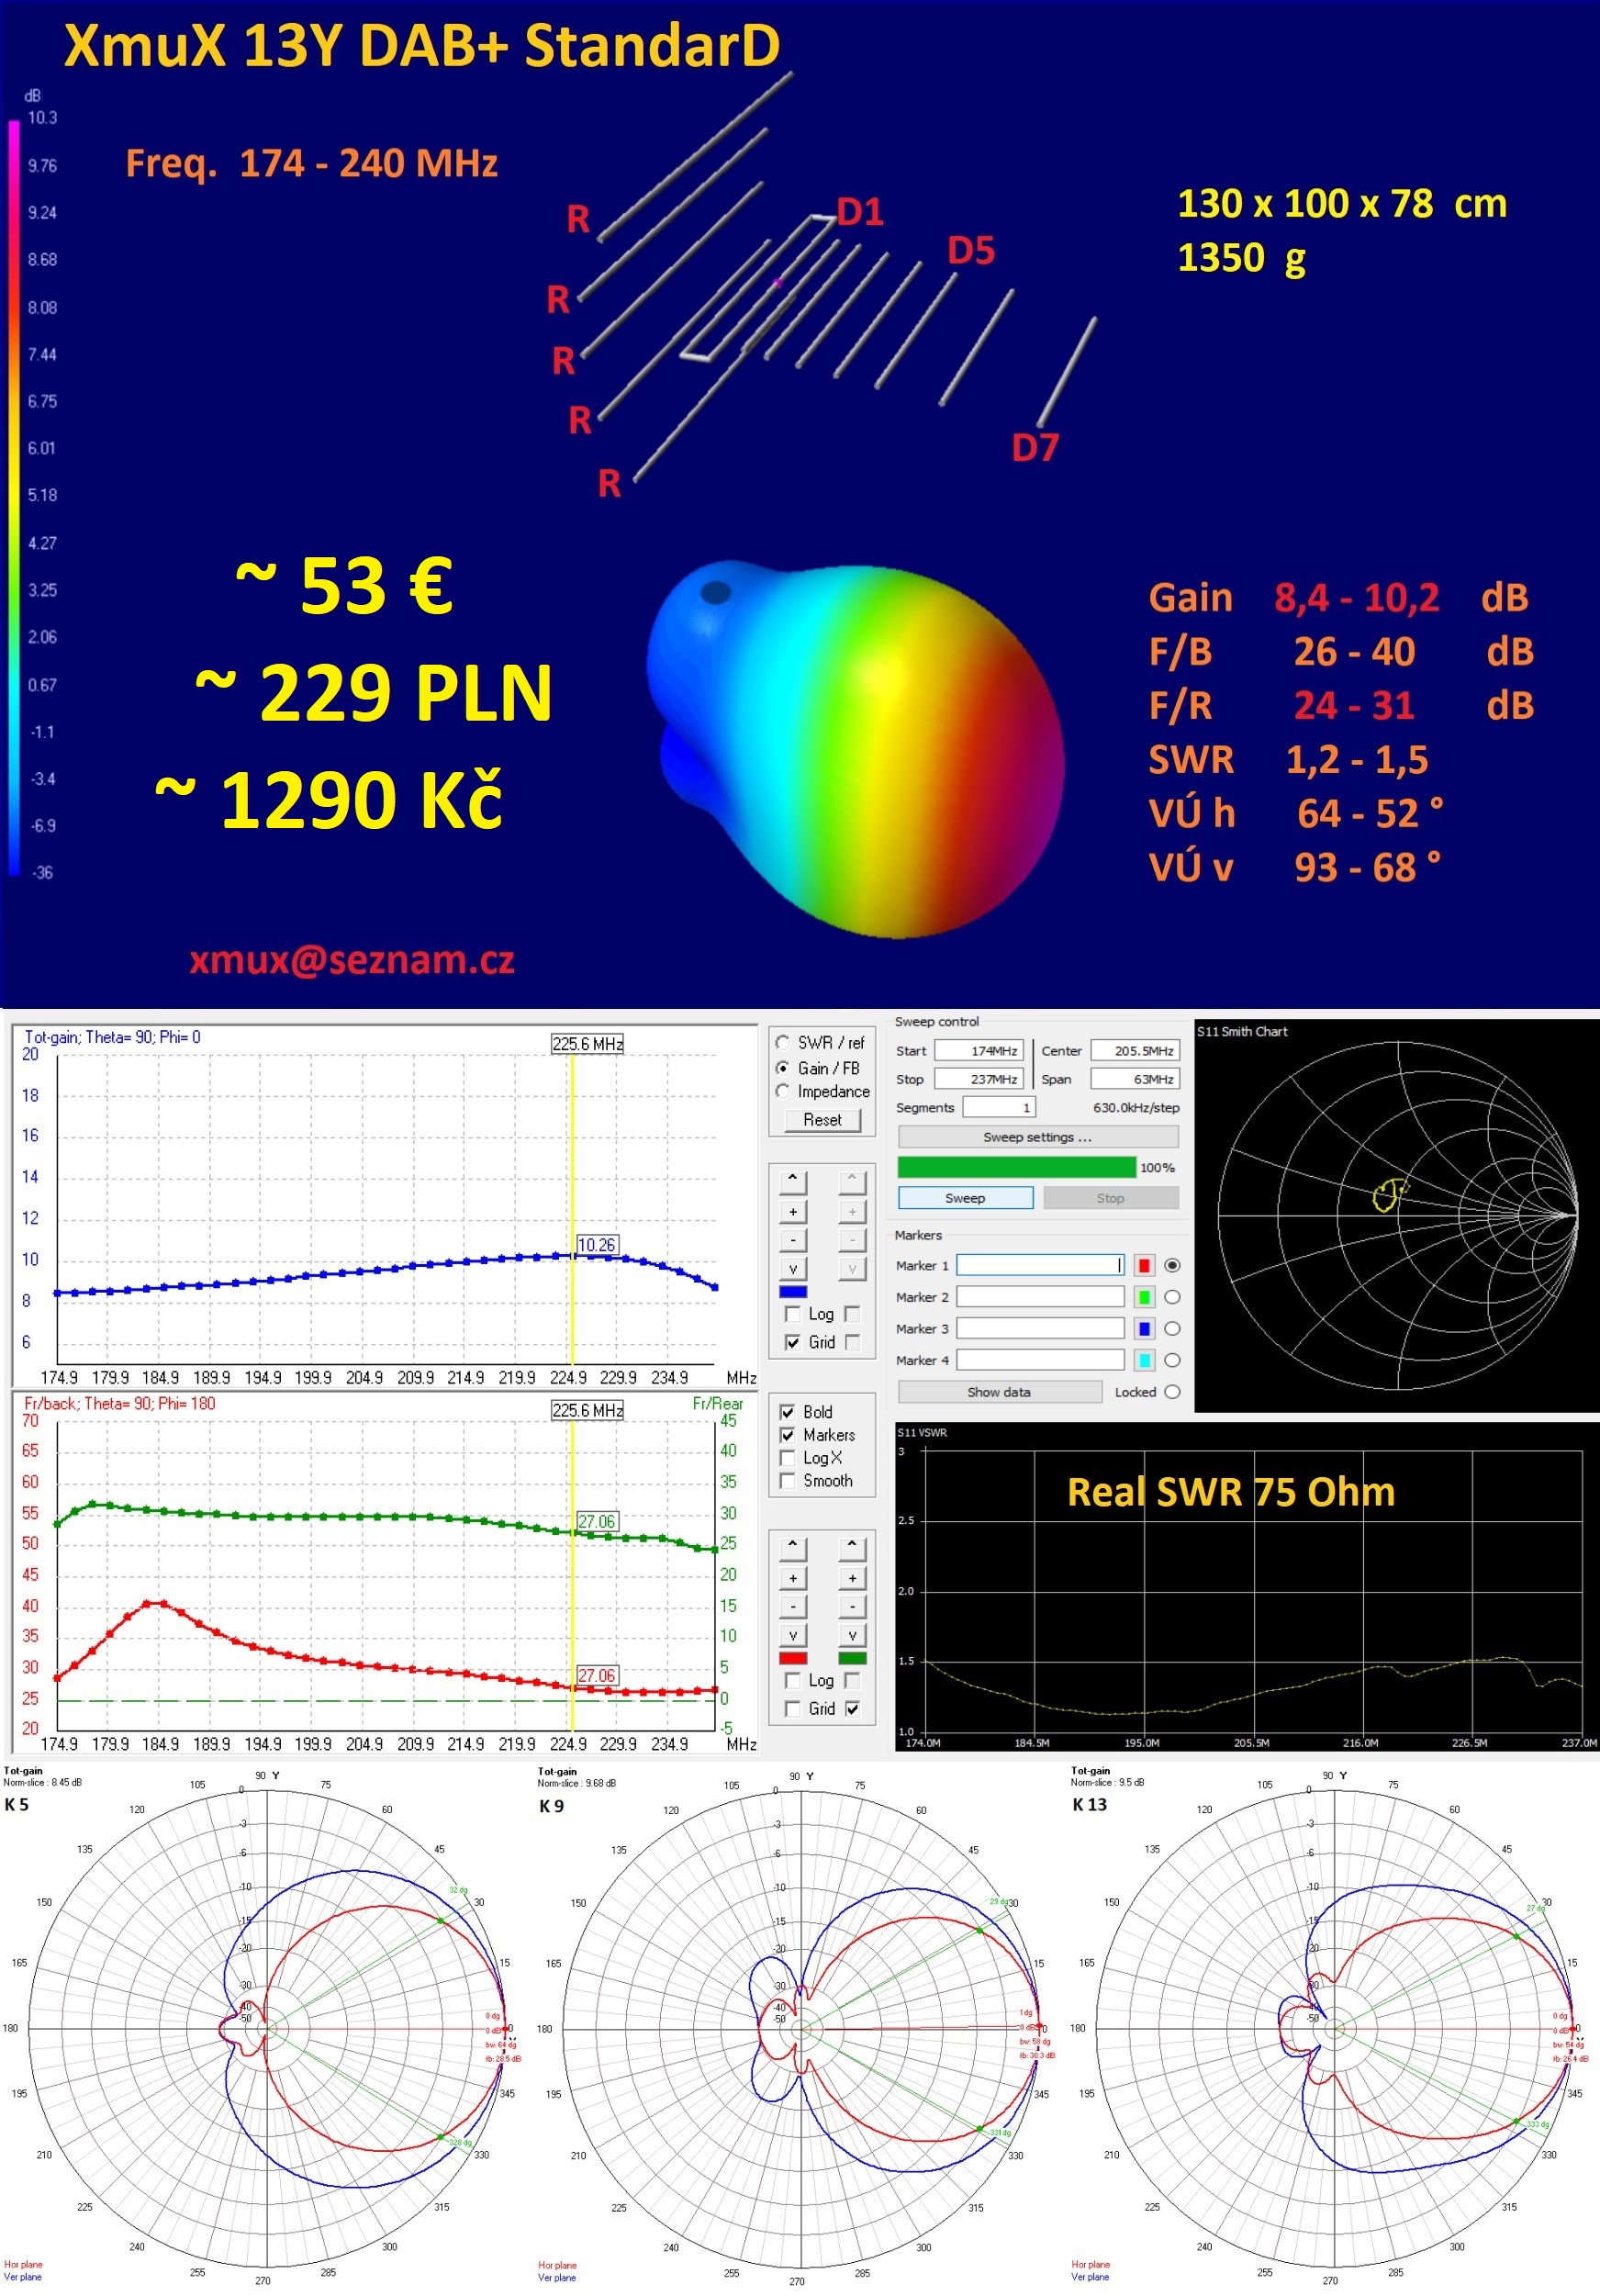
Task: Uncheck the Markers checkbox
Action: (787, 1435)
